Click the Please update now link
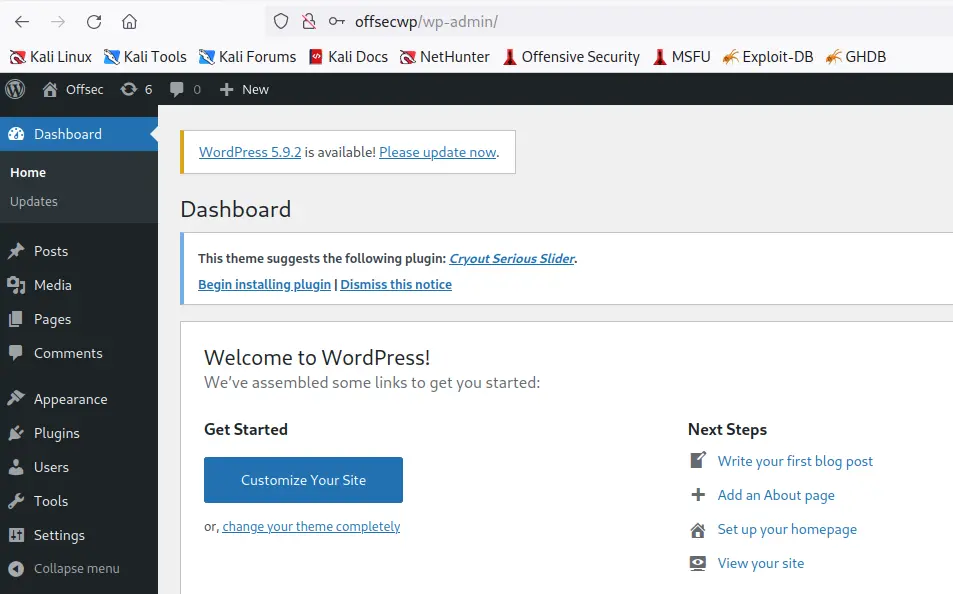Screen dimensions: 953x594 click(x=437, y=152)
